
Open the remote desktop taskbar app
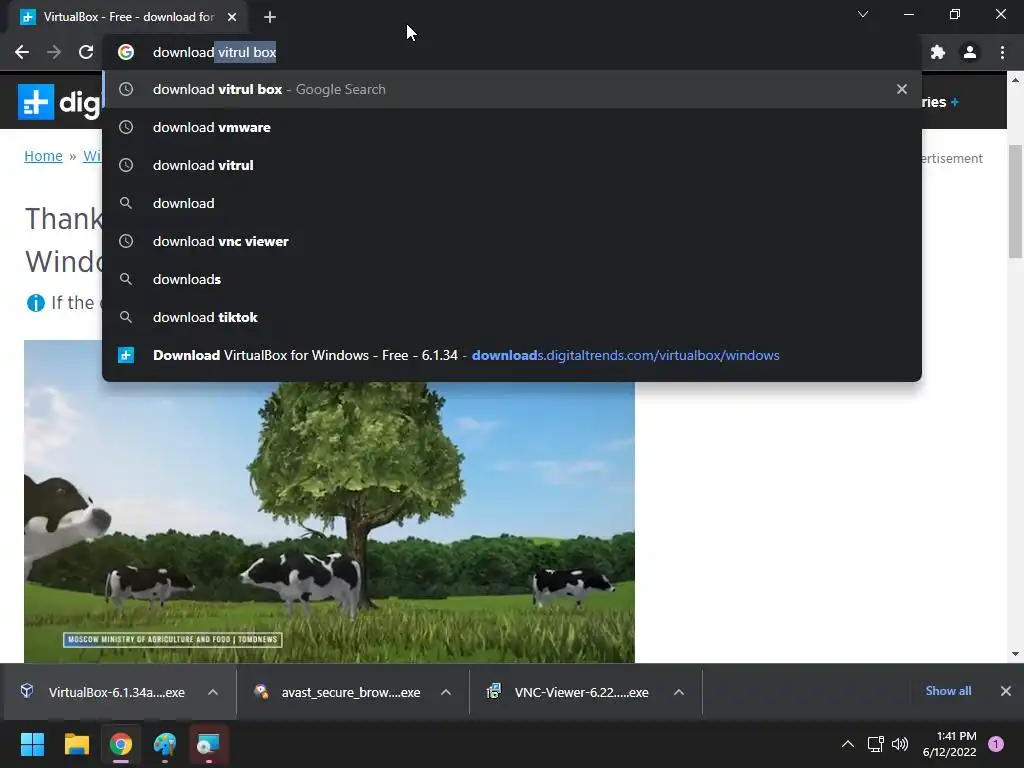[x=209, y=744]
